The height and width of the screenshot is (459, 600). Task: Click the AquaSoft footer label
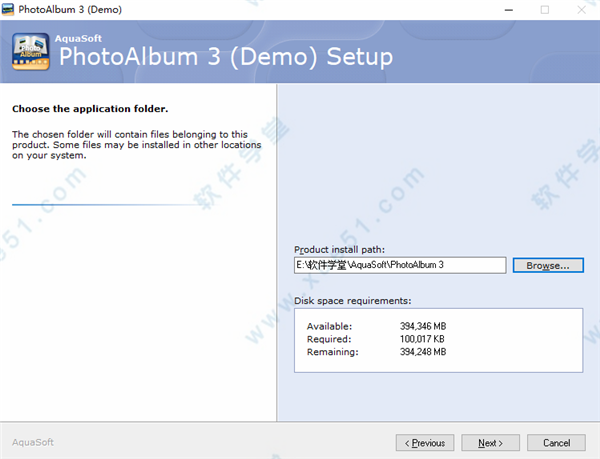(33, 443)
